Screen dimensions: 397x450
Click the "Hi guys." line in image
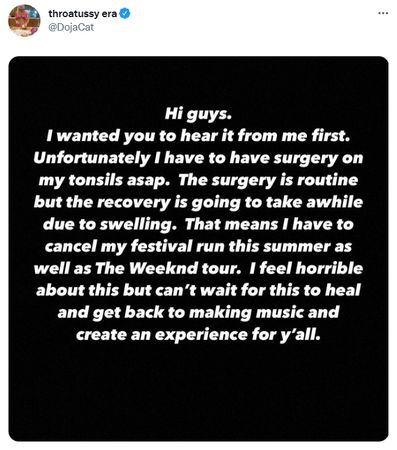(198, 114)
